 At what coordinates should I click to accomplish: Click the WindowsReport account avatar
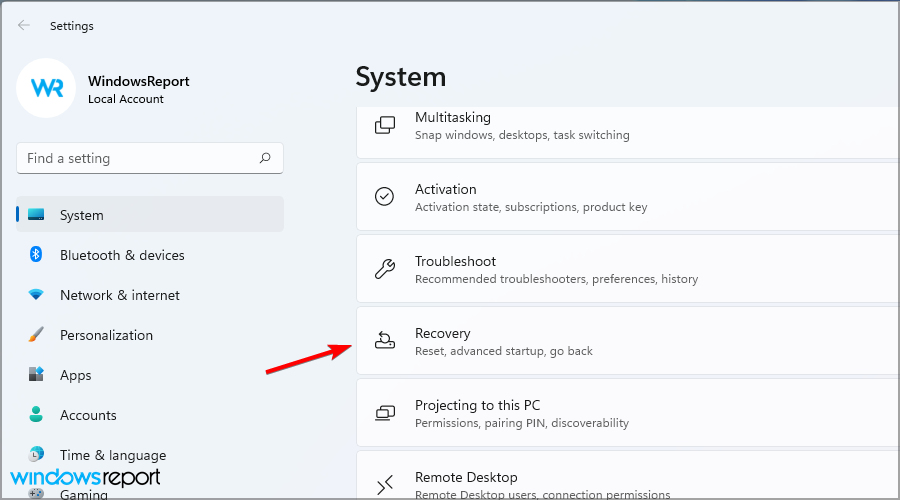coord(47,89)
